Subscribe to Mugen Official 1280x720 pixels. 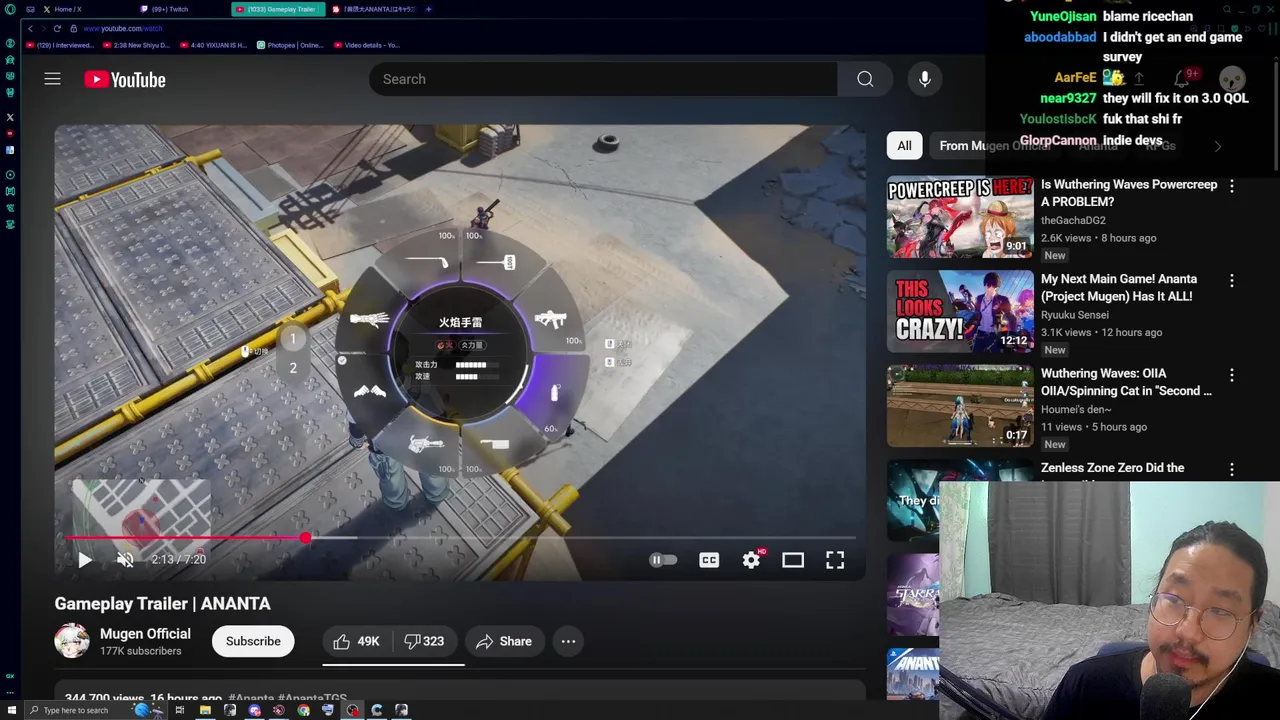(253, 641)
